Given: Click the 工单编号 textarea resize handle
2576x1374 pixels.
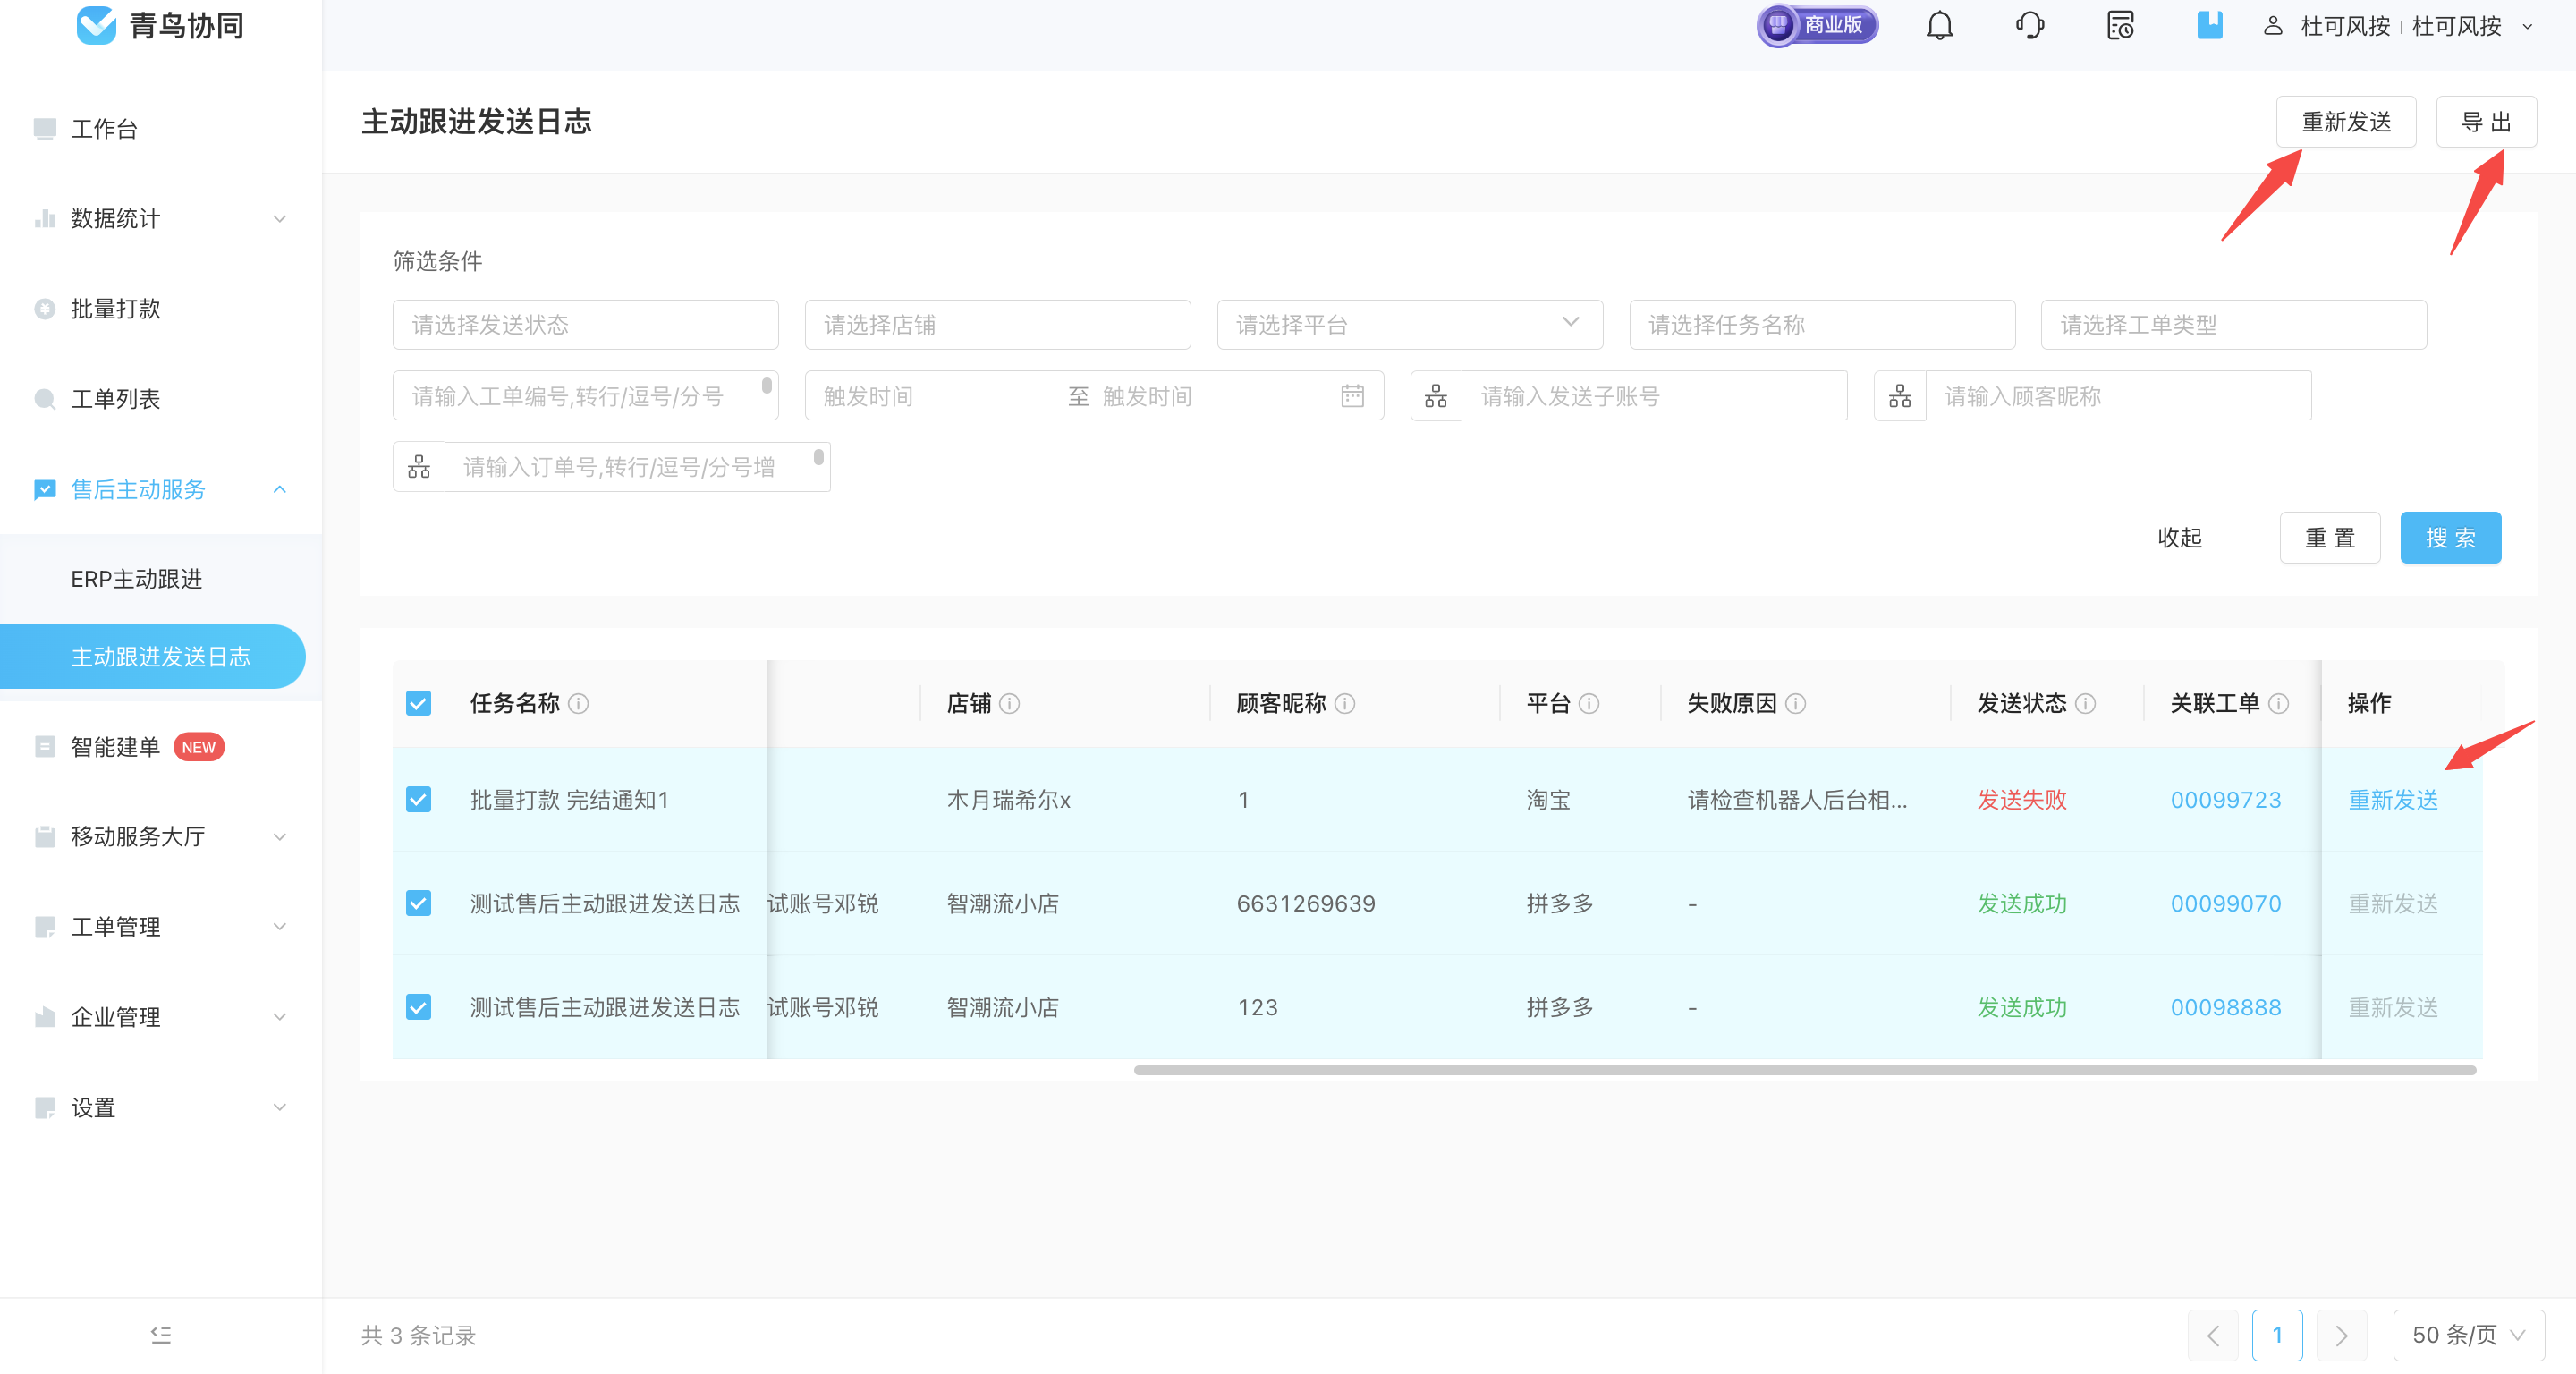Looking at the screenshot, I should click(x=767, y=385).
